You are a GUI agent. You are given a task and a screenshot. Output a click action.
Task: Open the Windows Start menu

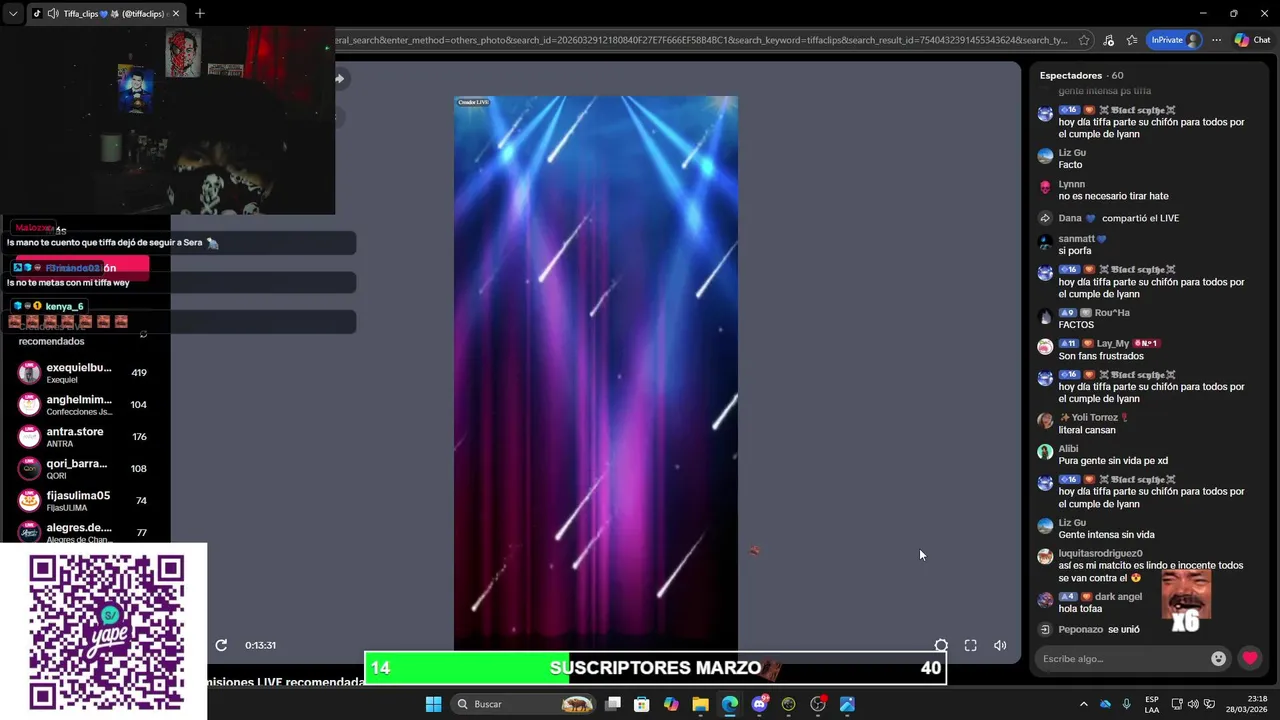pyautogui.click(x=433, y=704)
